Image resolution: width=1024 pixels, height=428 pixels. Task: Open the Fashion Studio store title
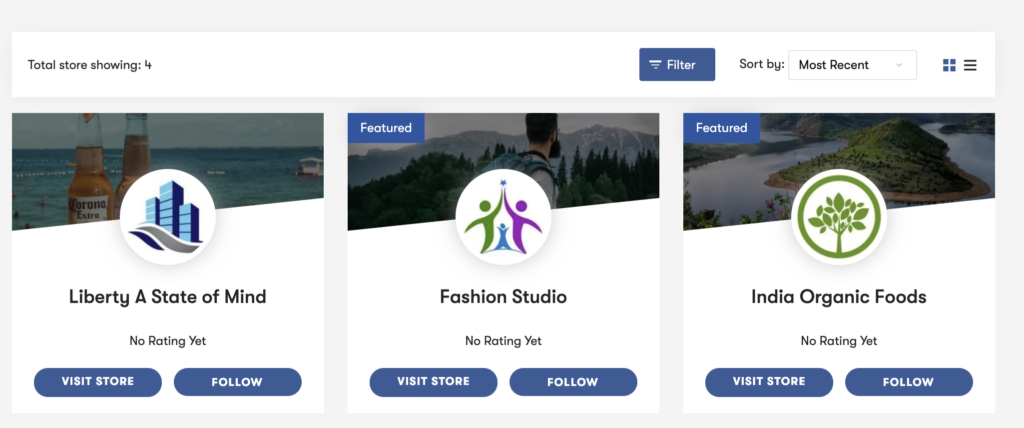click(x=503, y=297)
